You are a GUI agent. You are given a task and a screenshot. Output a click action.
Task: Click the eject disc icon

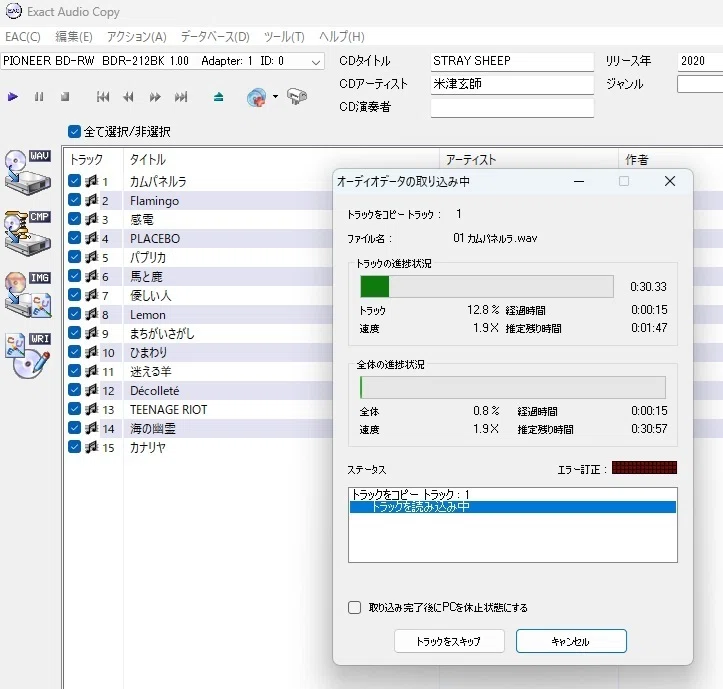point(219,96)
